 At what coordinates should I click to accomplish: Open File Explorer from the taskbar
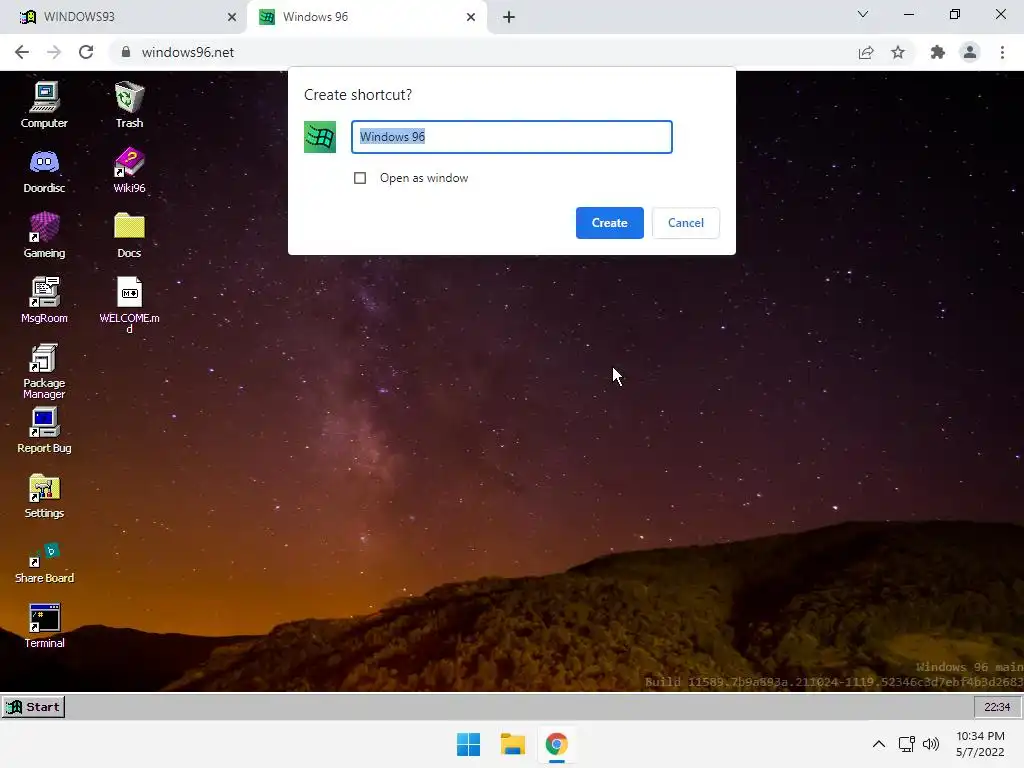[x=513, y=744]
